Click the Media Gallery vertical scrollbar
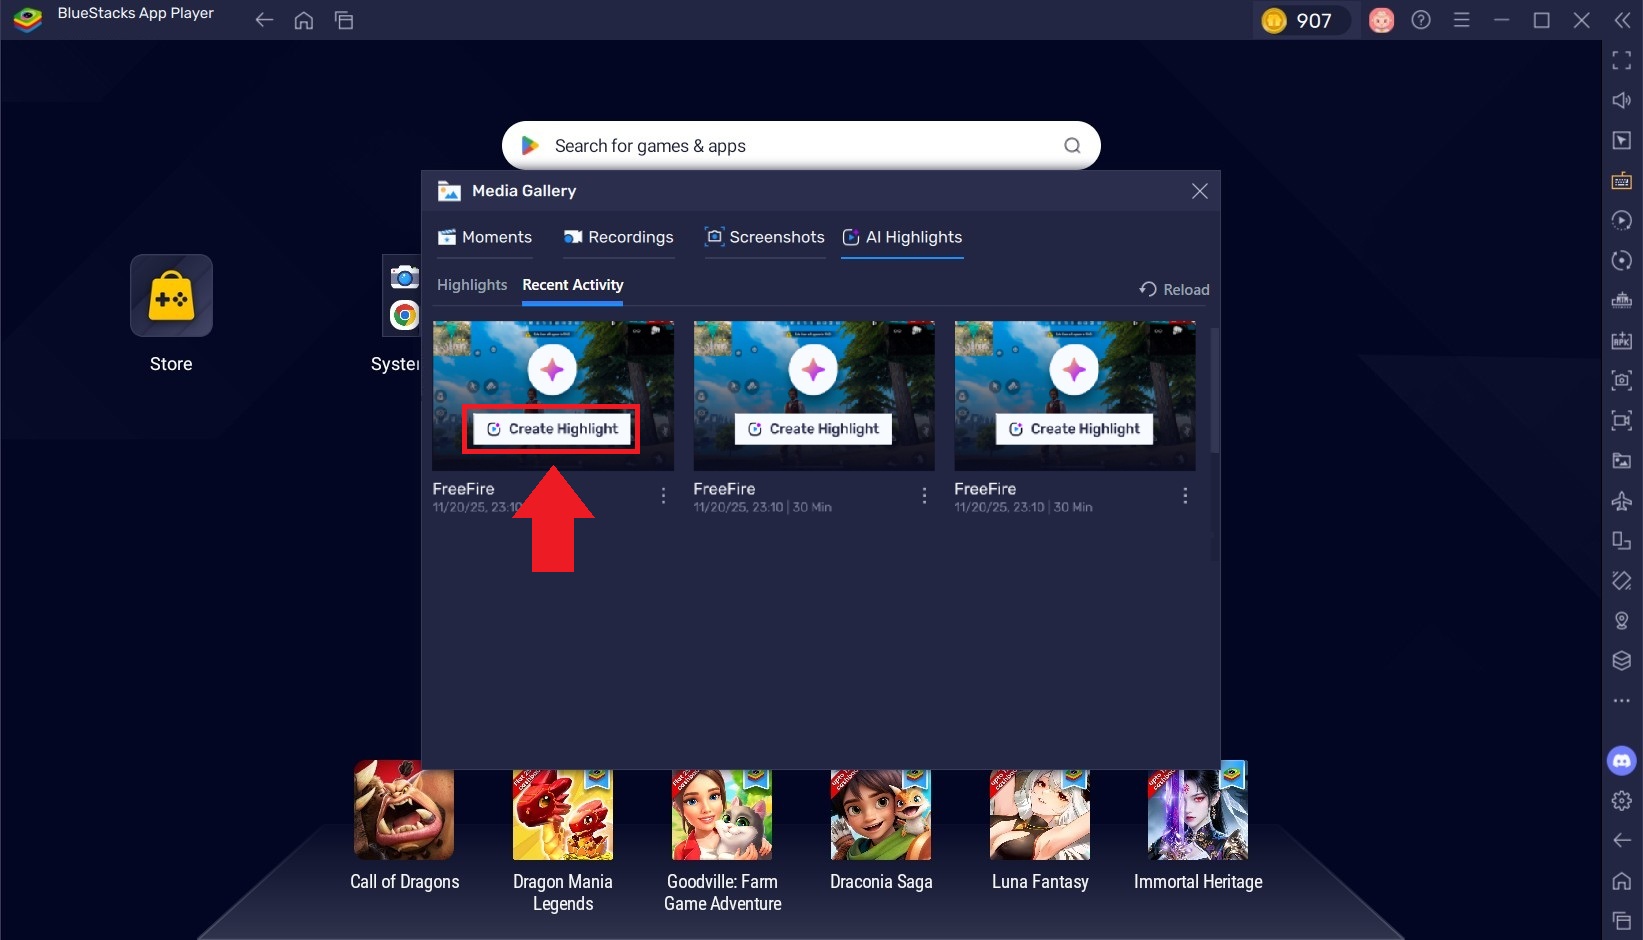 pyautogui.click(x=1215, y=391)
